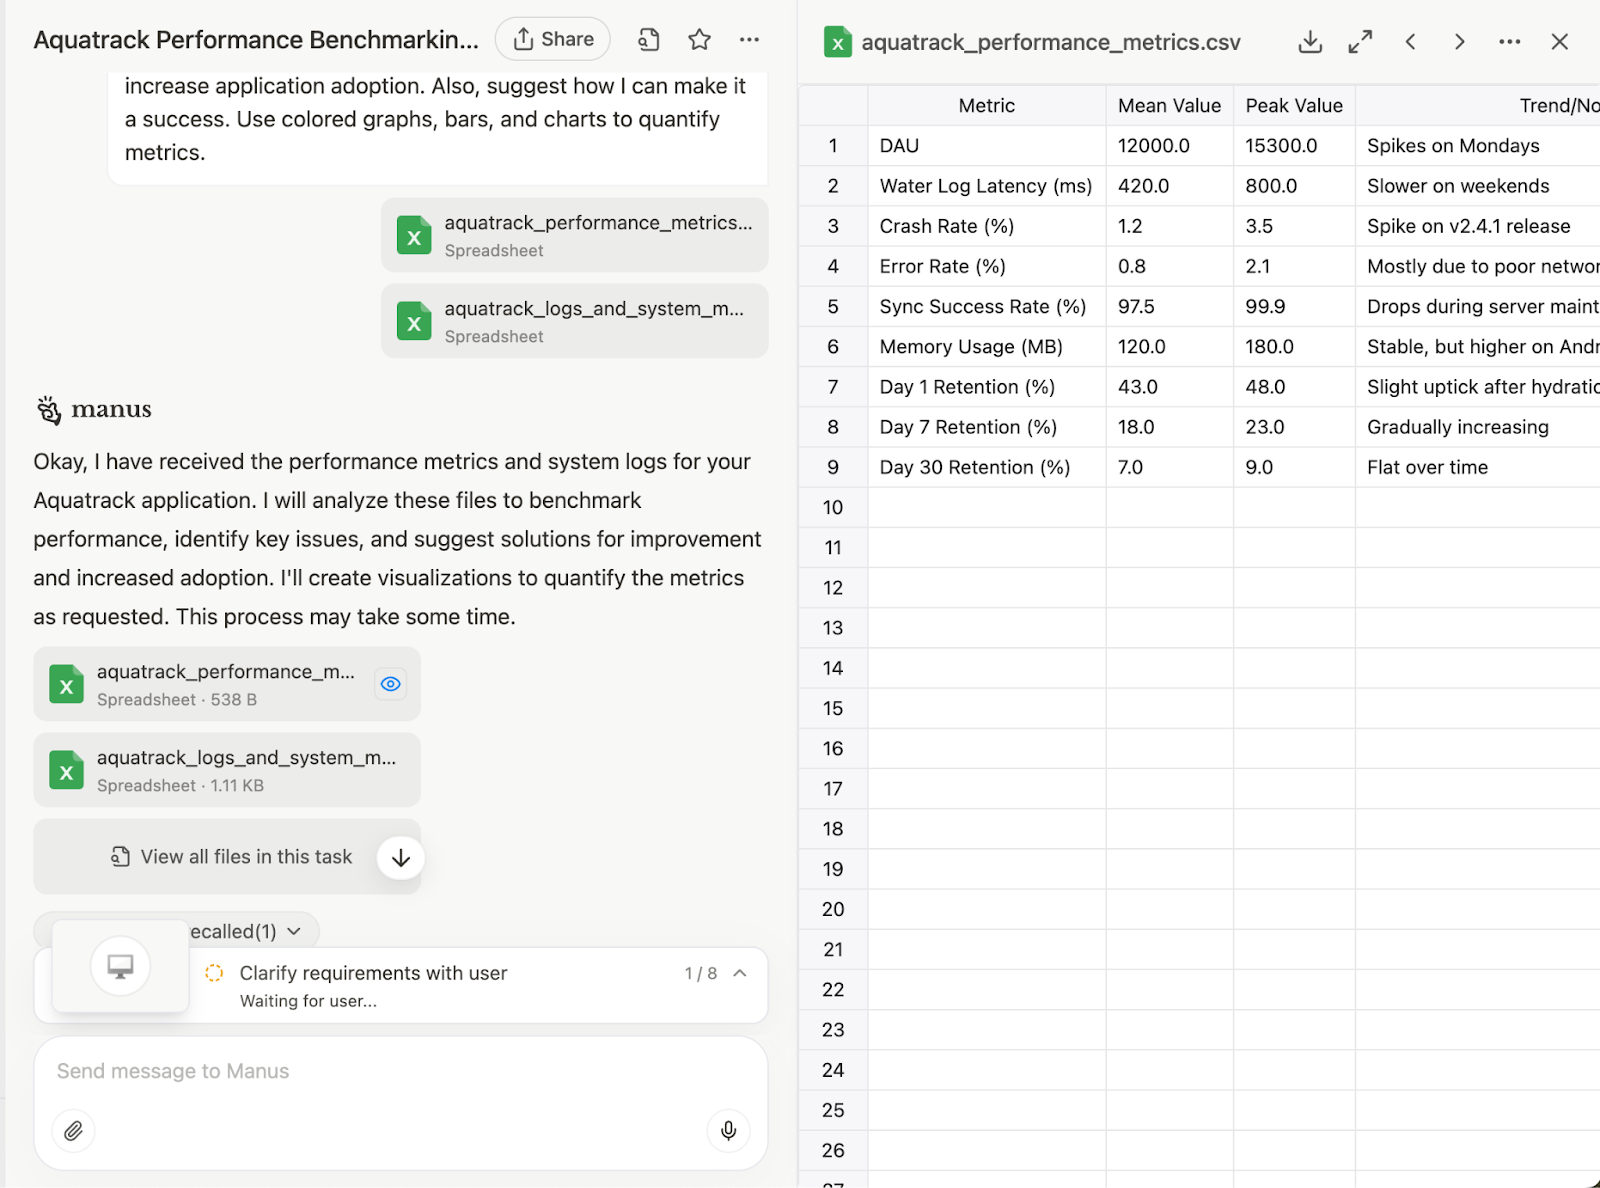Toggle preview eye for 538 B spreadsheet
Screen dimensions: 1600x1188
[x=391, y=684]
